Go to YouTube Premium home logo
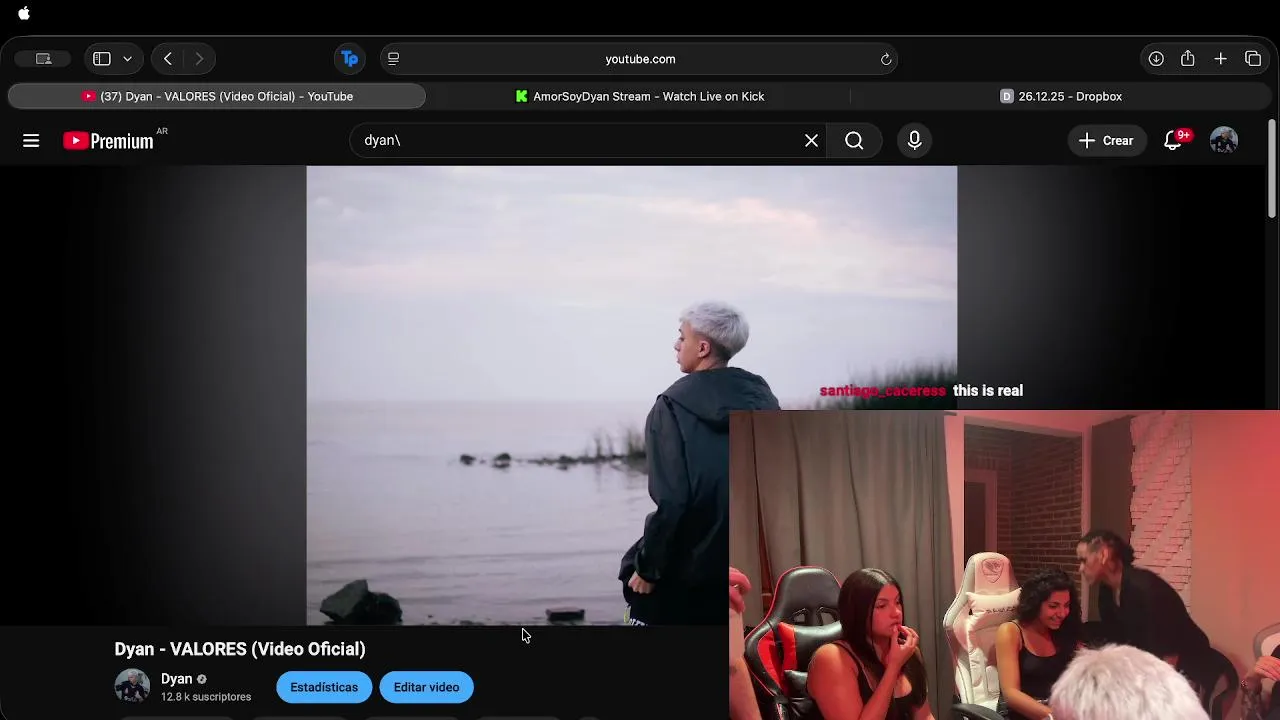This screenshot has width=1280, height=720. pos(108,141)
